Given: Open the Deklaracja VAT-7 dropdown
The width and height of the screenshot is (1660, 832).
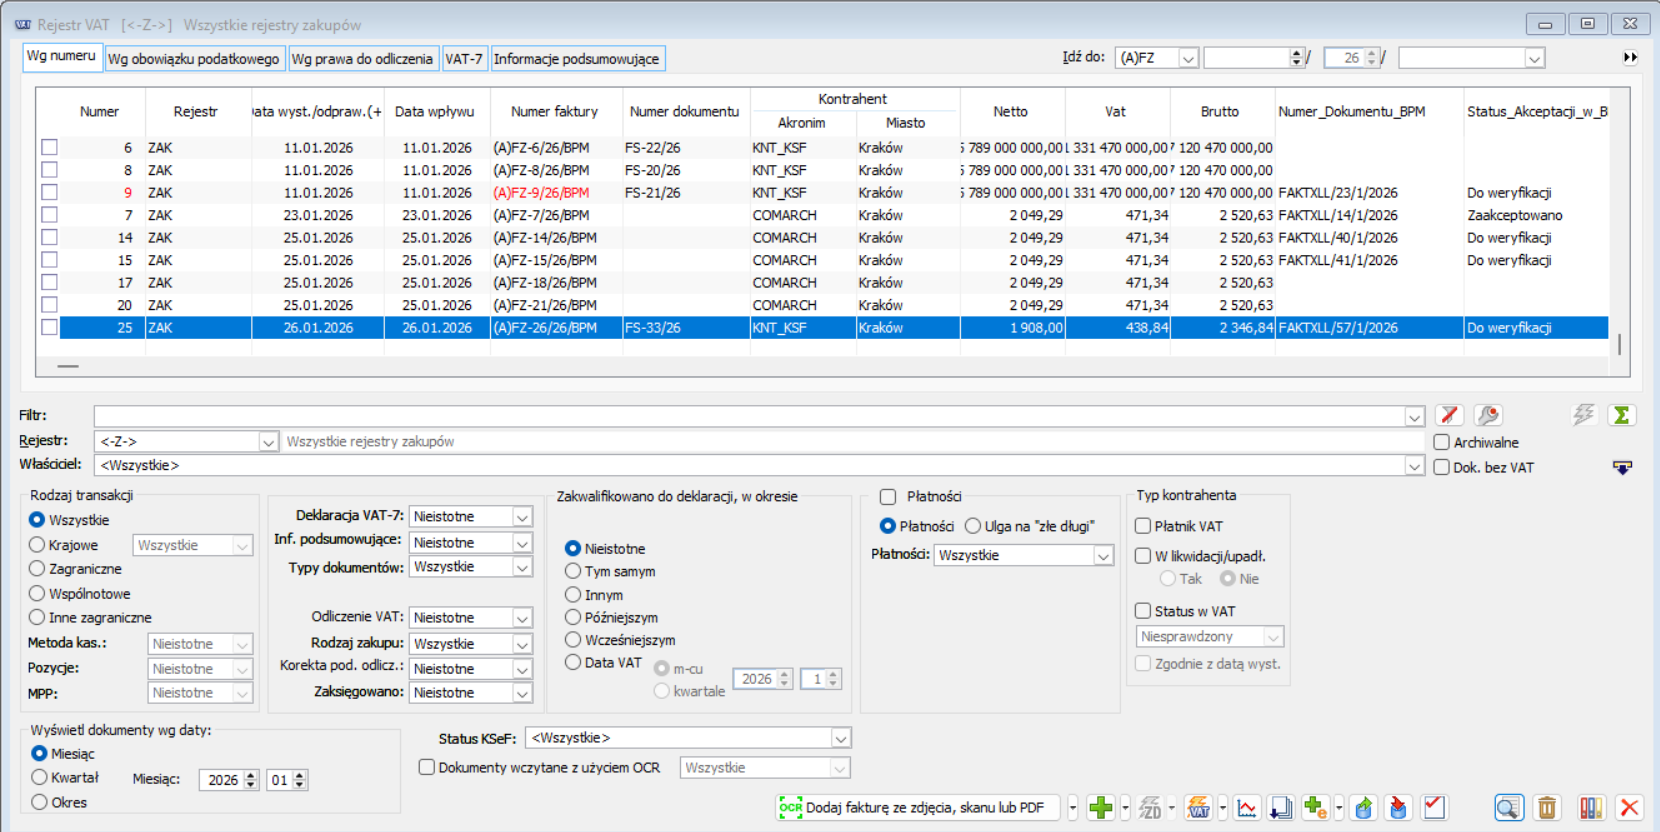Looking at the screenshot, I should (x=521, y=517).
